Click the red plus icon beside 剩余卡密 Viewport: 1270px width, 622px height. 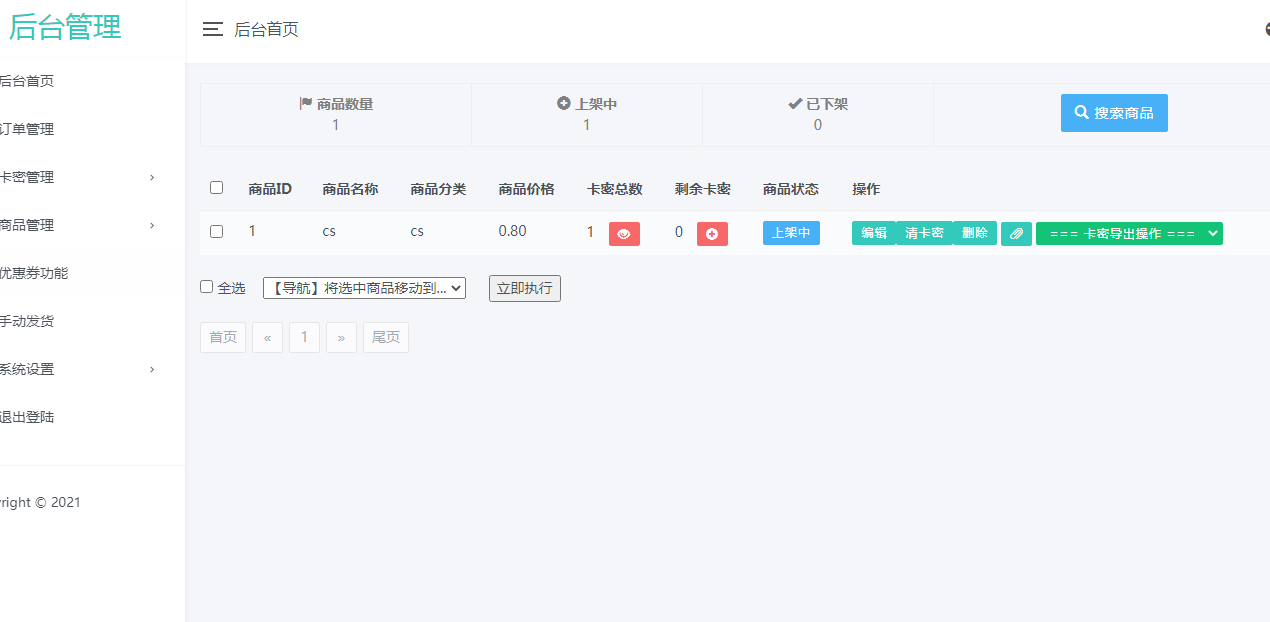pyautogui.click(x=712, y=233)
